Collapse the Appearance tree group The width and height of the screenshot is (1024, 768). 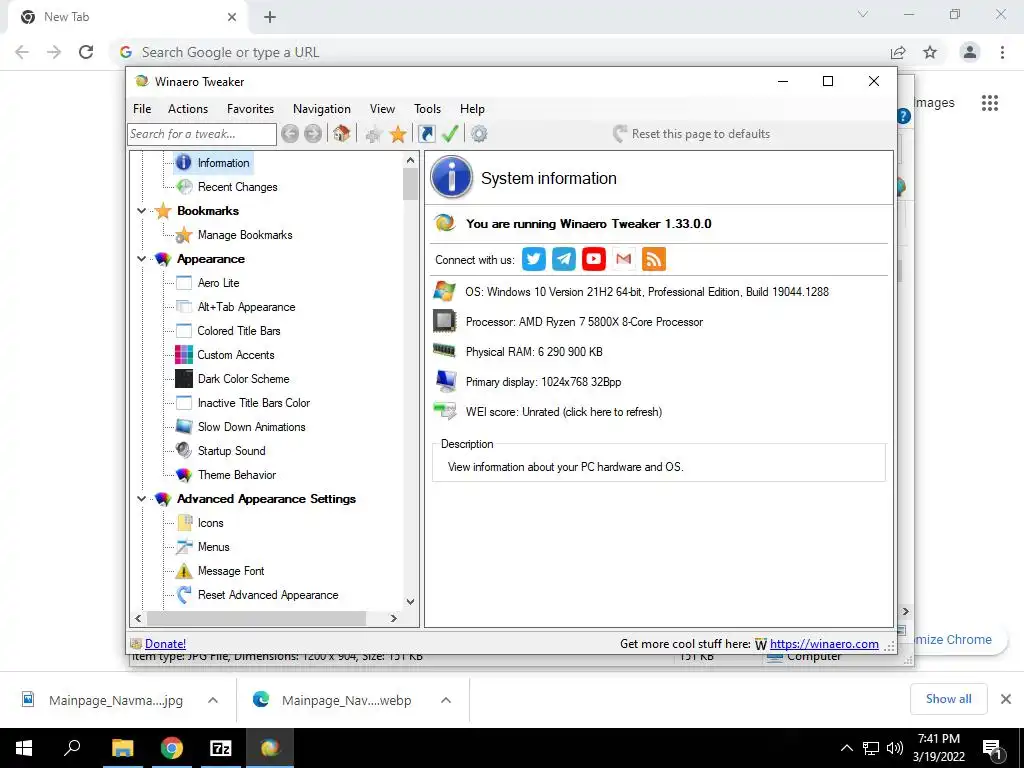coord(141,259)
